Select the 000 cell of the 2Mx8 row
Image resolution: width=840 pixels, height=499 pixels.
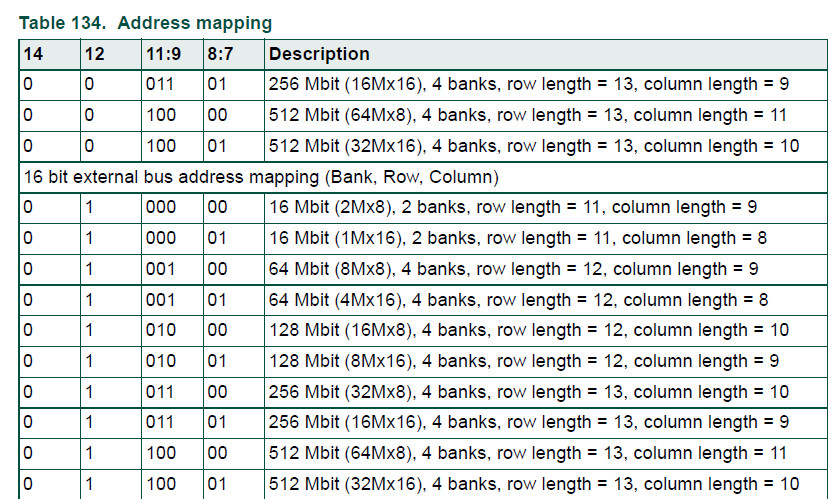coord(172,208)
